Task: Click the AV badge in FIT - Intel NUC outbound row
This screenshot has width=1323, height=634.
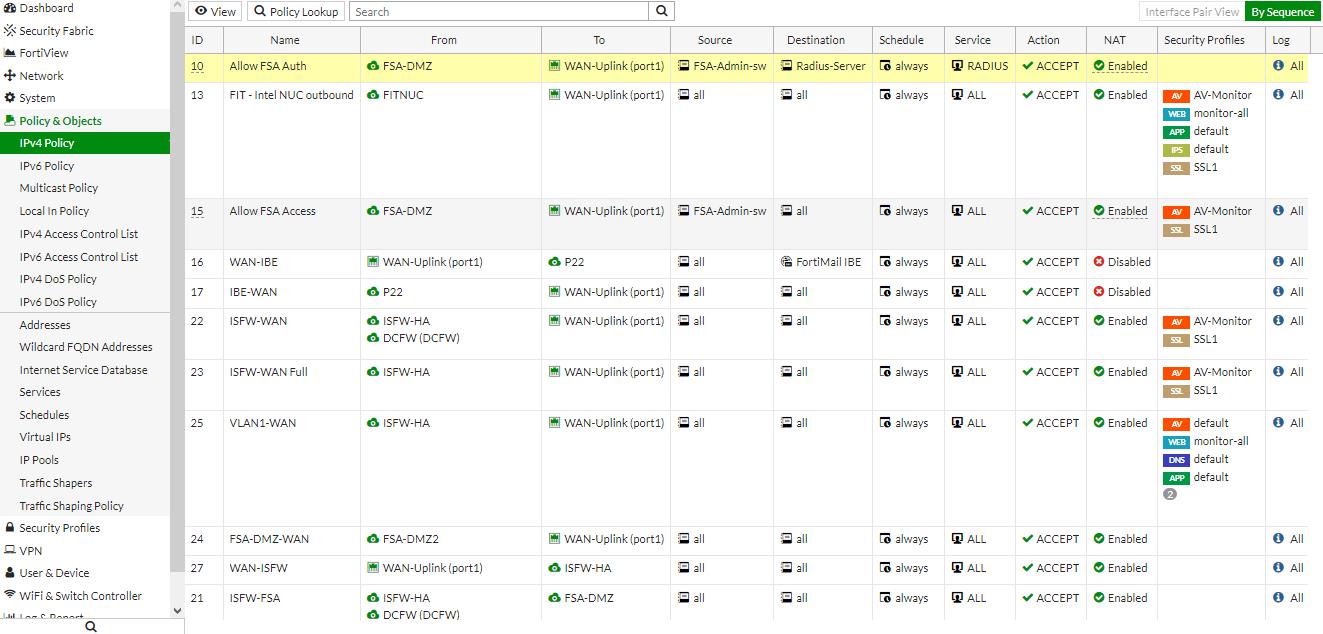Action: pyautogui.click(x=1176, y=96)
